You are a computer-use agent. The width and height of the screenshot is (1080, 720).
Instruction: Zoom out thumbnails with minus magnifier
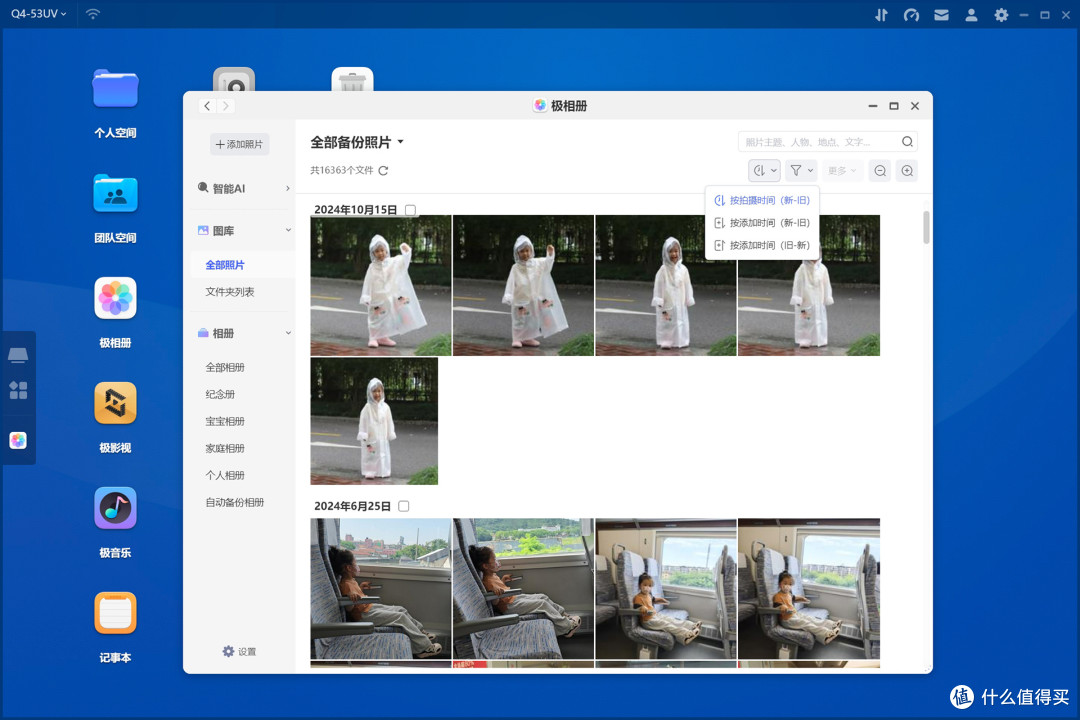[880, 171]
